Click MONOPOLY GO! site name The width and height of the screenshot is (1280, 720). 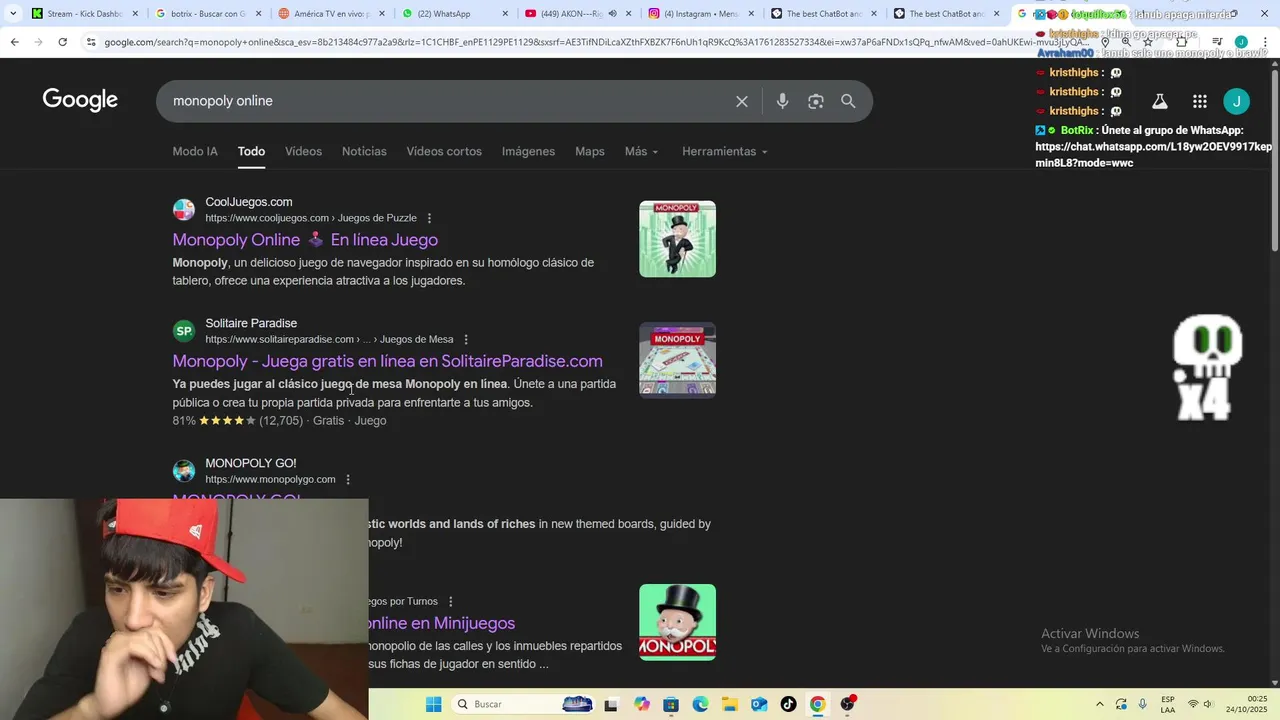tap(251, 463)
